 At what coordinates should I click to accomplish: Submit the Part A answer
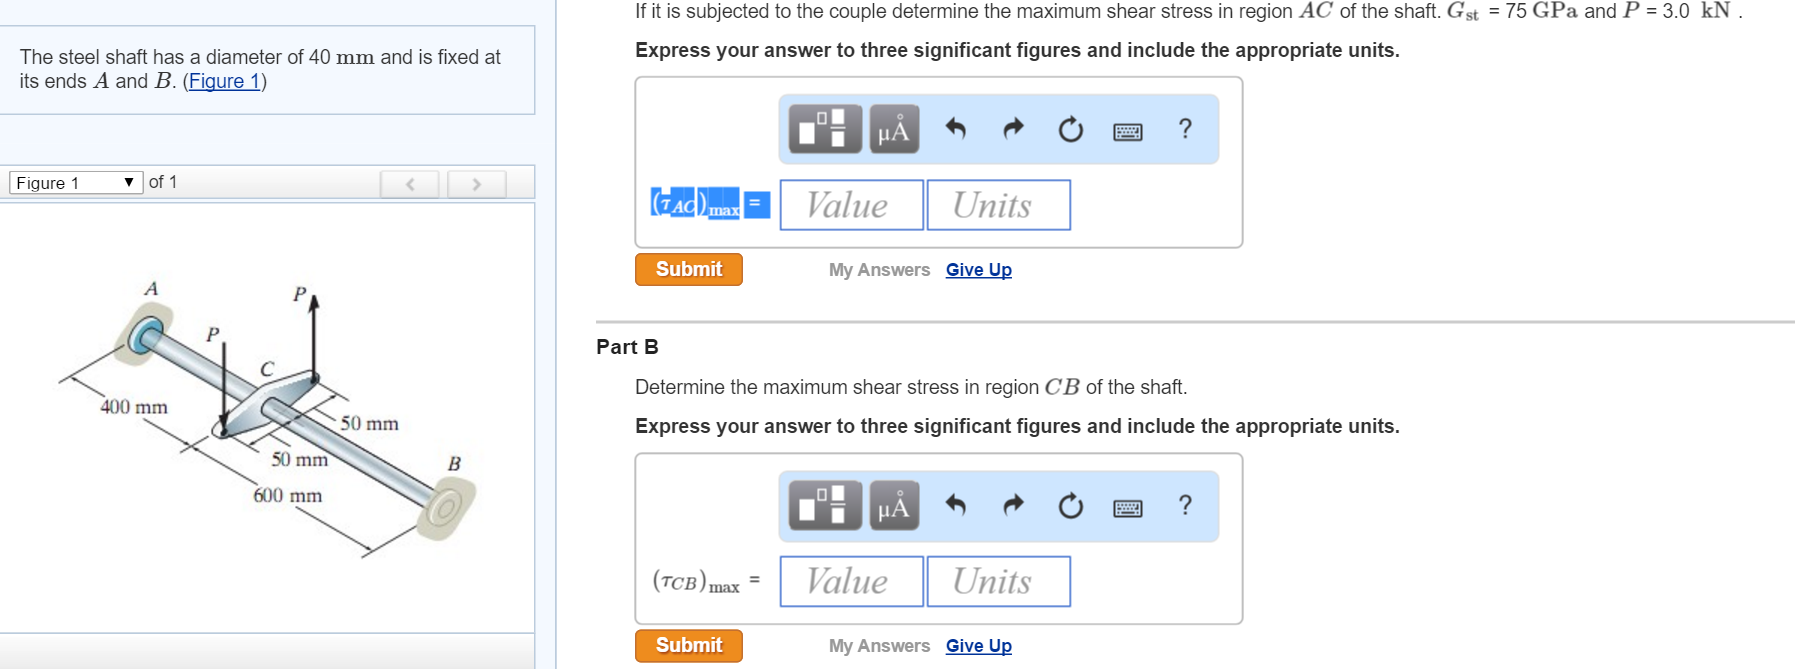pos(688,269)
